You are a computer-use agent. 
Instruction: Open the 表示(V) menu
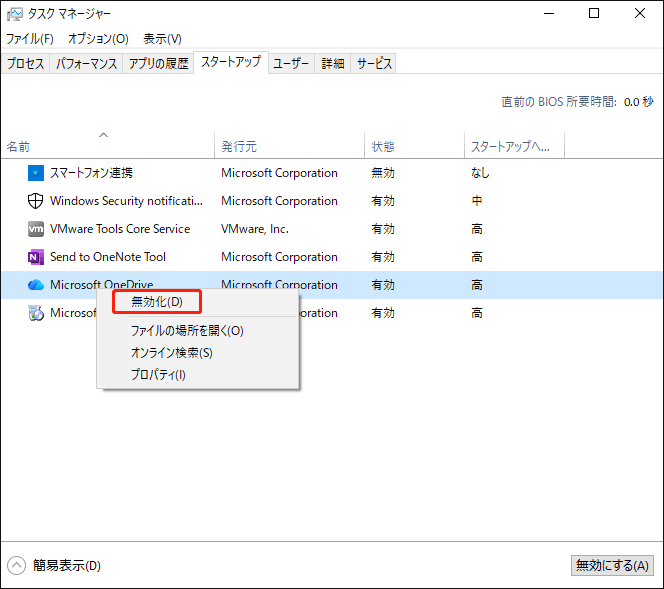(162, 39)
